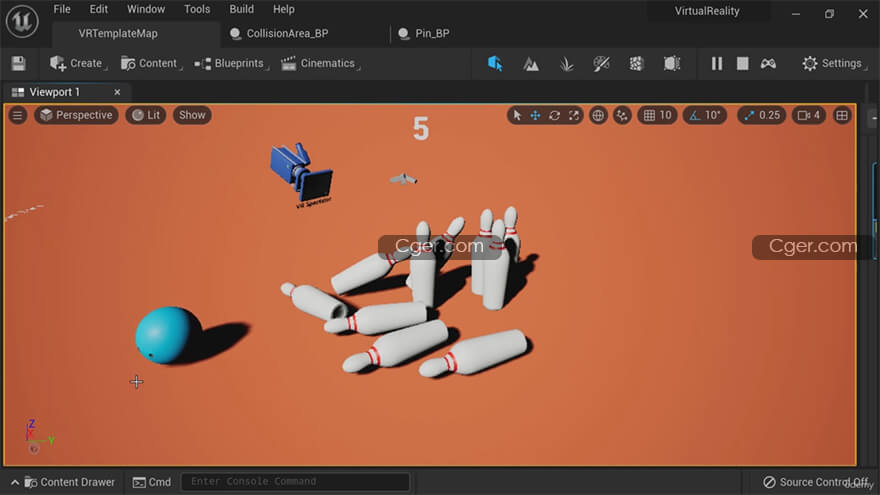Stop the running simulation
Image resolution: width=880 pixels, height=495 pixels.
tap(742, 63)
